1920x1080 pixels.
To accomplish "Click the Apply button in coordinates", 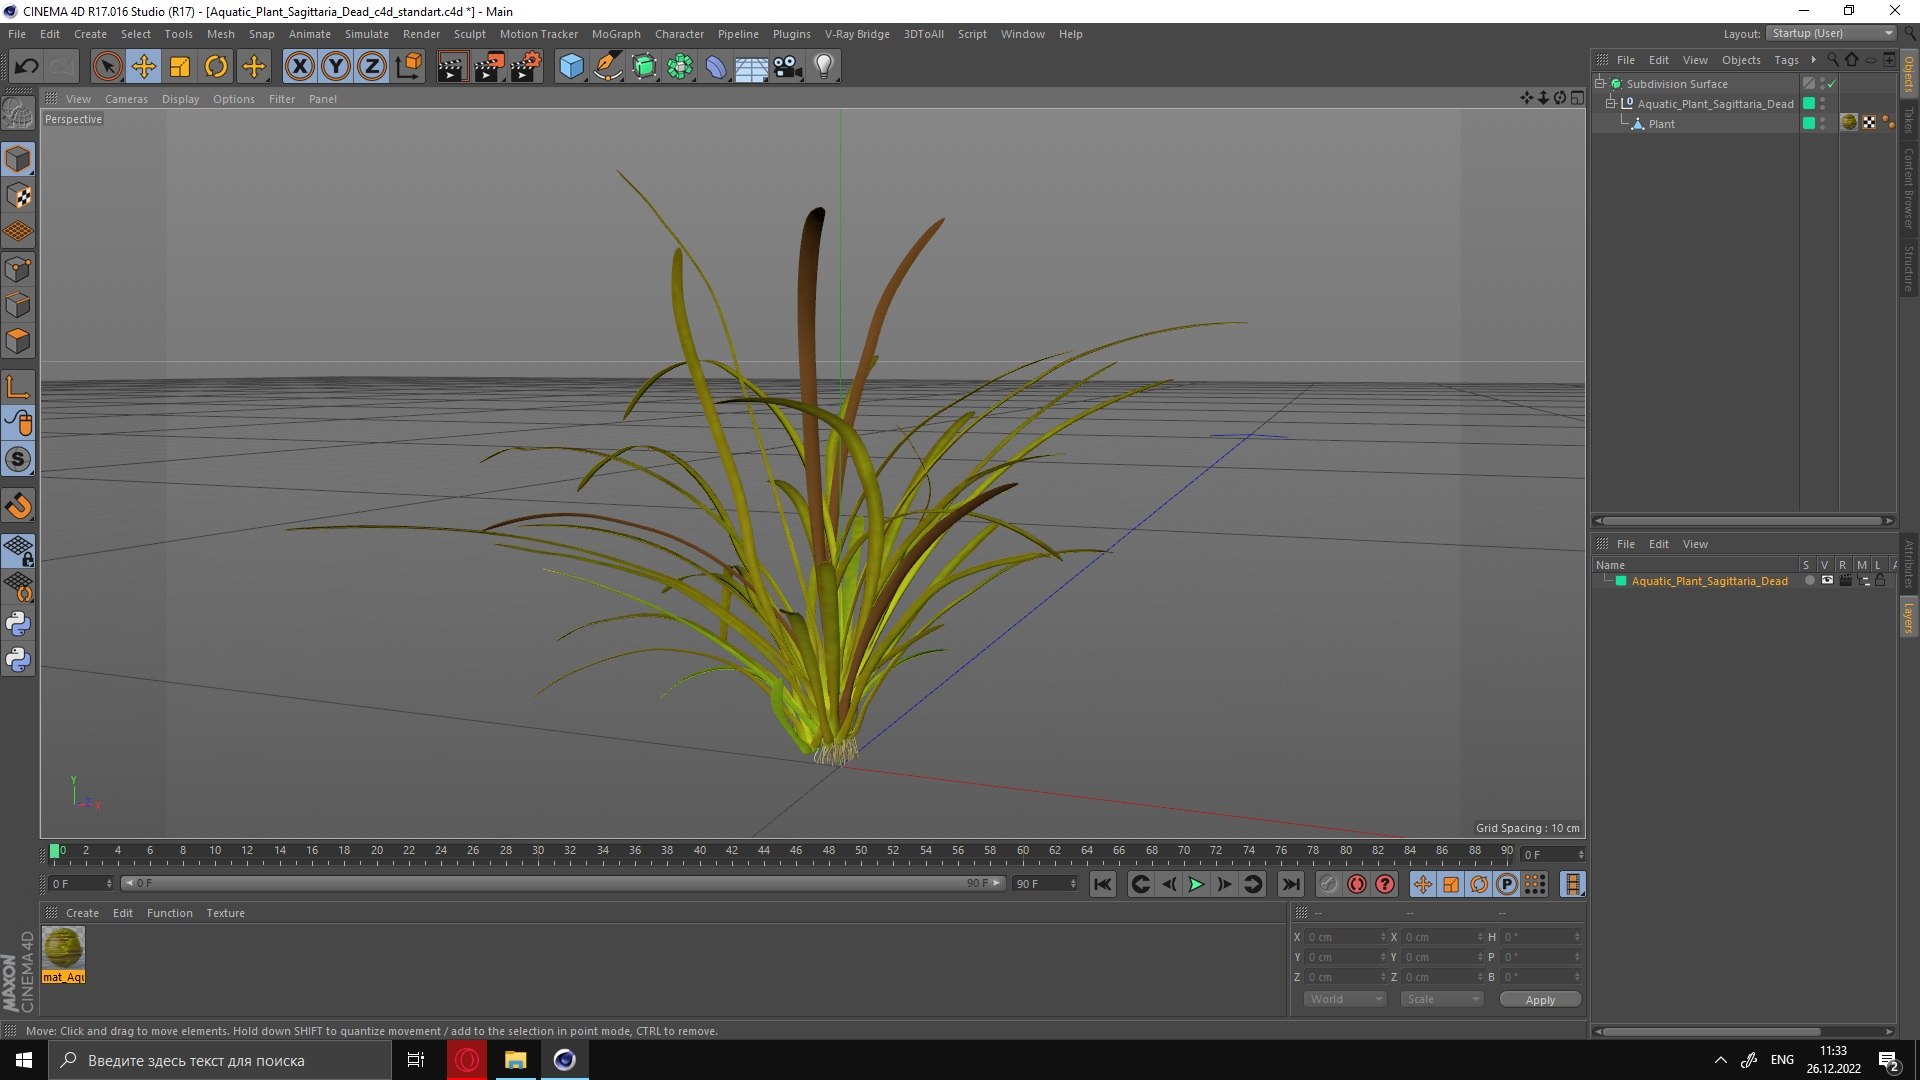I will coord(1540,1000).
